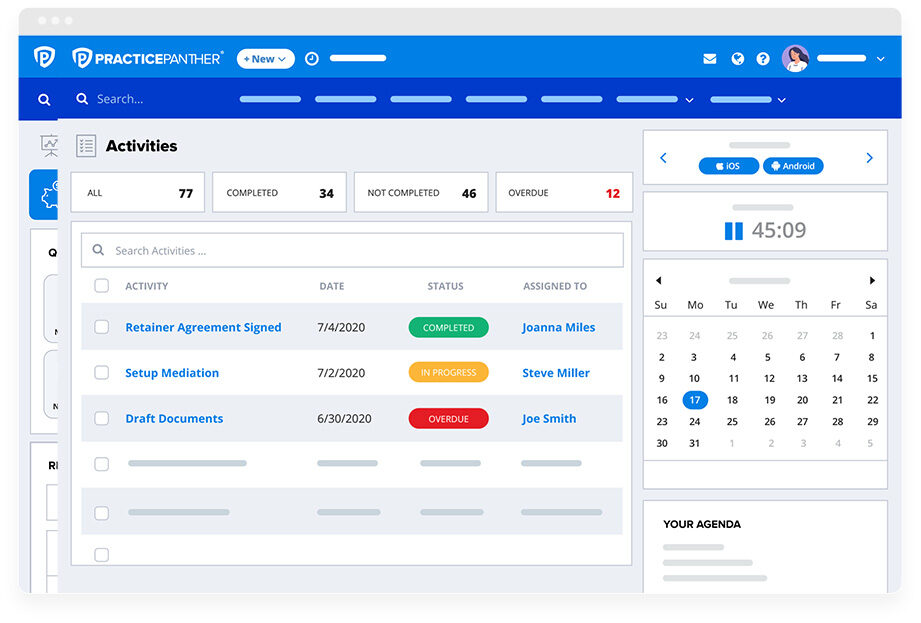Show the All 77 activities filter
Viewport: 921px width, 623px height.
click(137, 193)
